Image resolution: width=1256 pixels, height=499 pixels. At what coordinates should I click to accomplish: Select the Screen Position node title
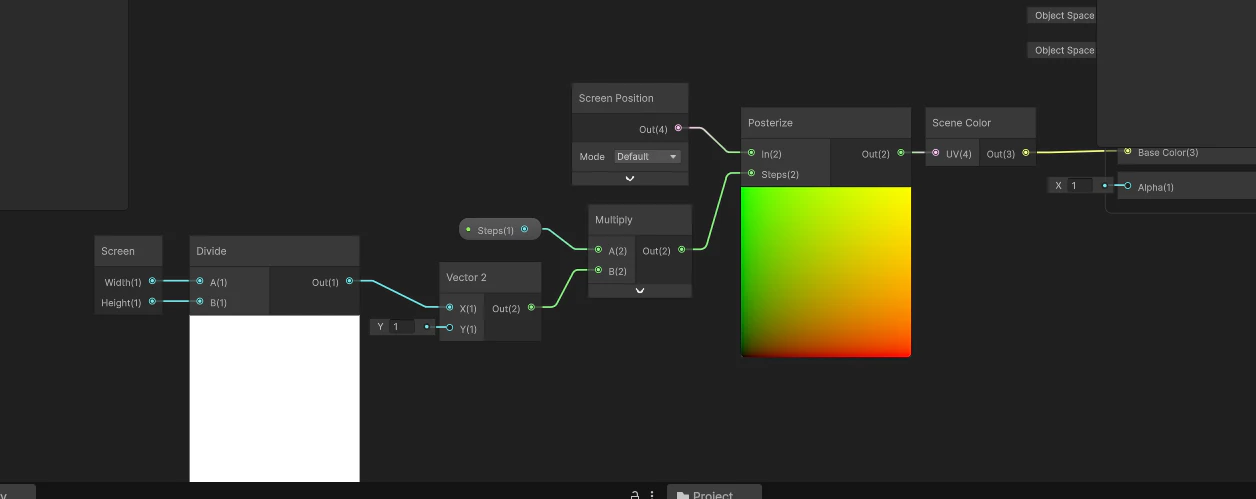tap(616, 98)
